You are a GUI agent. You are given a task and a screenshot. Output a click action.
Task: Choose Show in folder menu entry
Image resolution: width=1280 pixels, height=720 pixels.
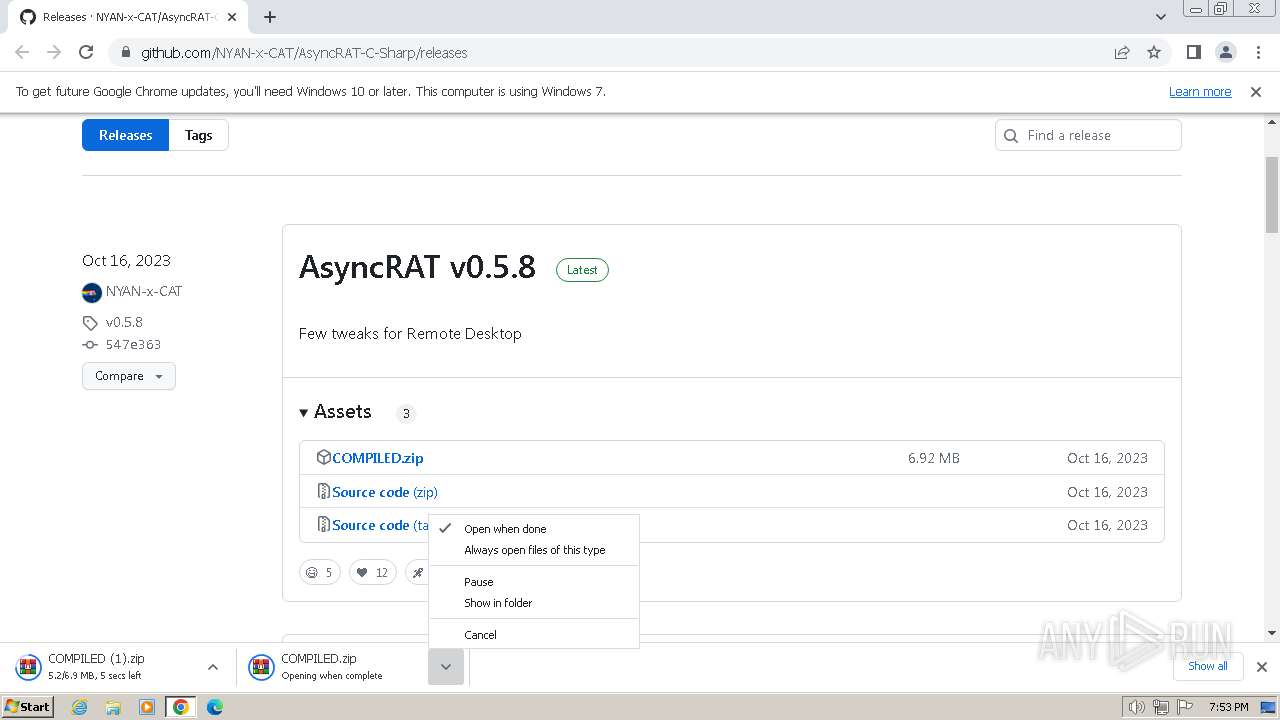[534, 603]
